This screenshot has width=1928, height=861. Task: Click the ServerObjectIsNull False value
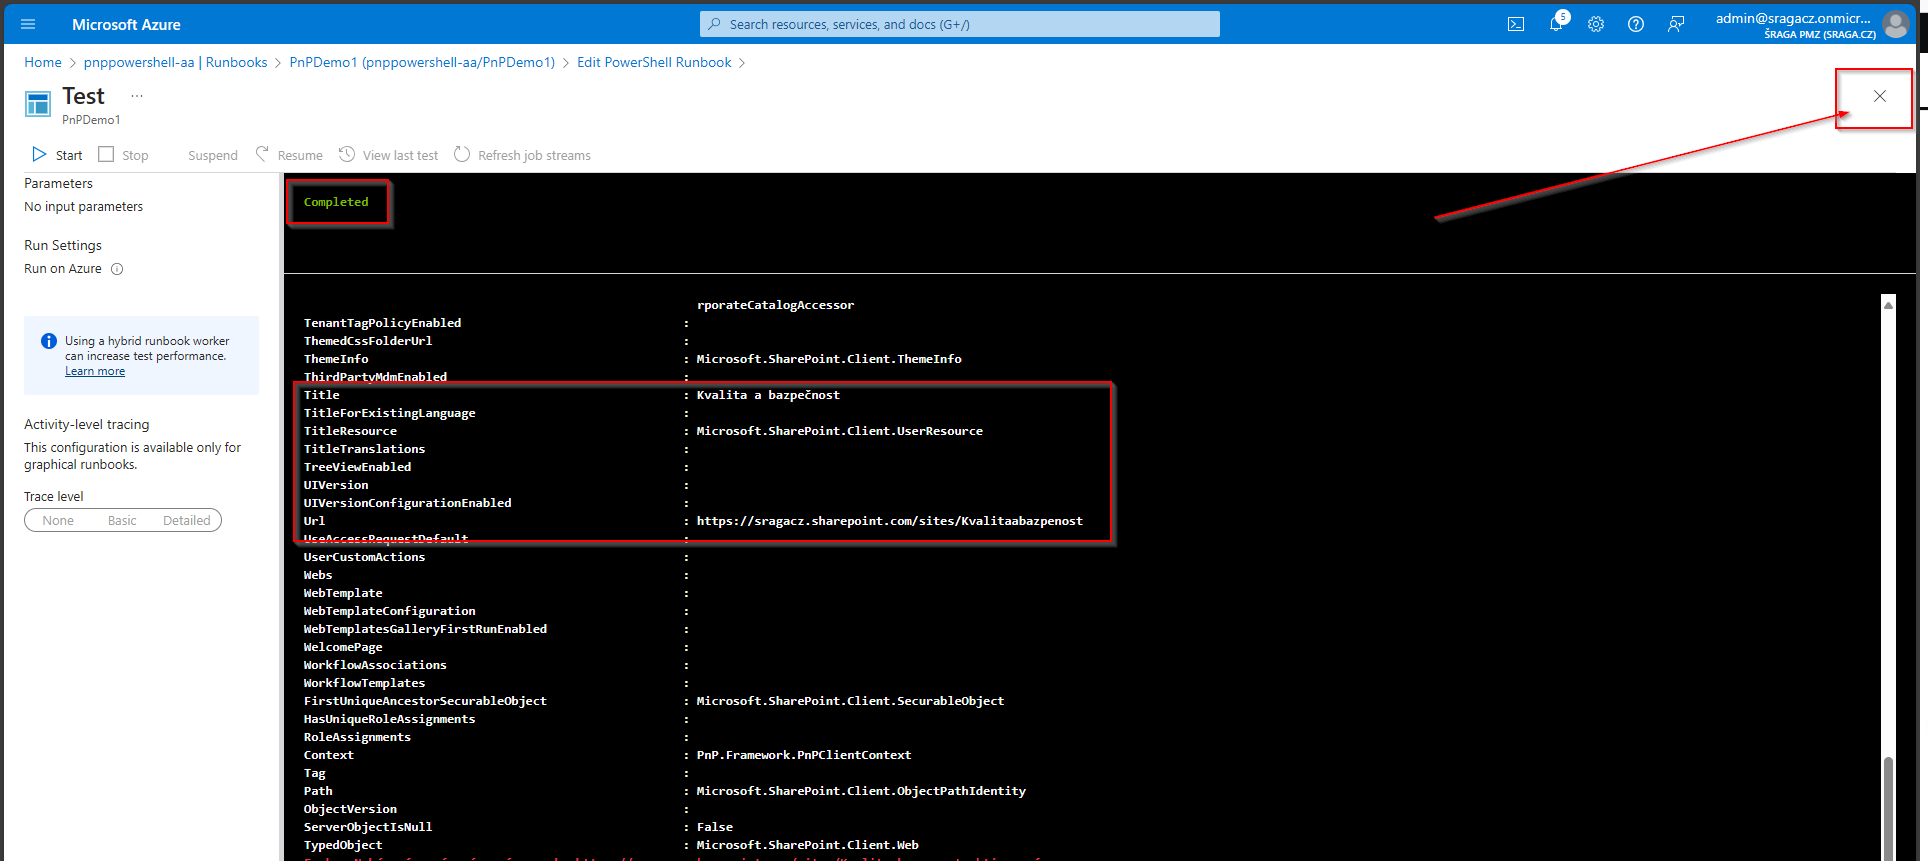click(715, 827)
